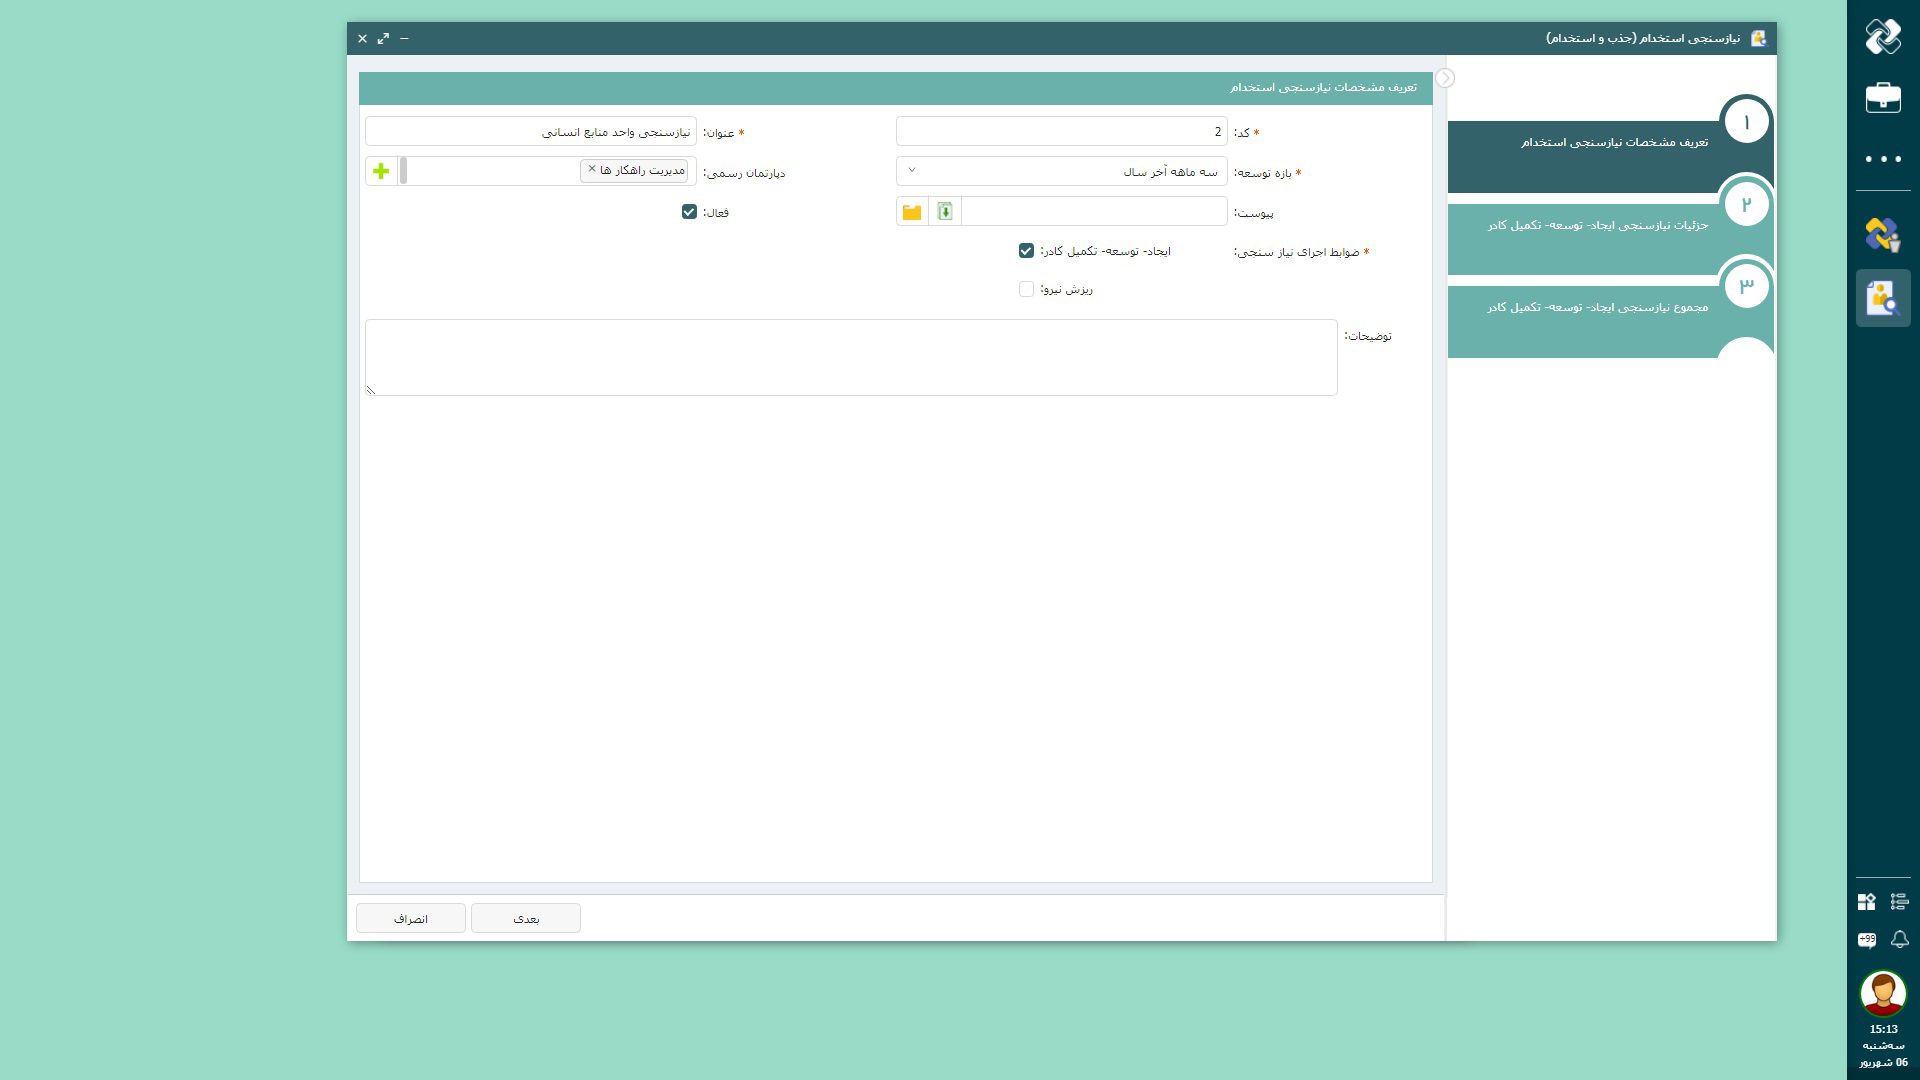Enable the ریزش نیرو checkbox
This screenshot has height=1080, width=1920.
(x=1026, y=289)
